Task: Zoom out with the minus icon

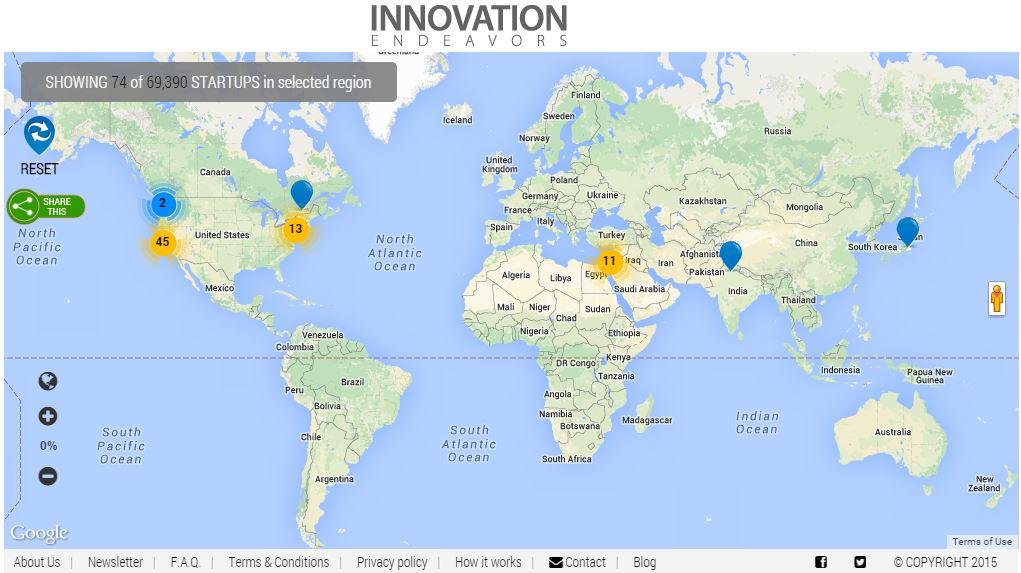Action: point(48,476)
